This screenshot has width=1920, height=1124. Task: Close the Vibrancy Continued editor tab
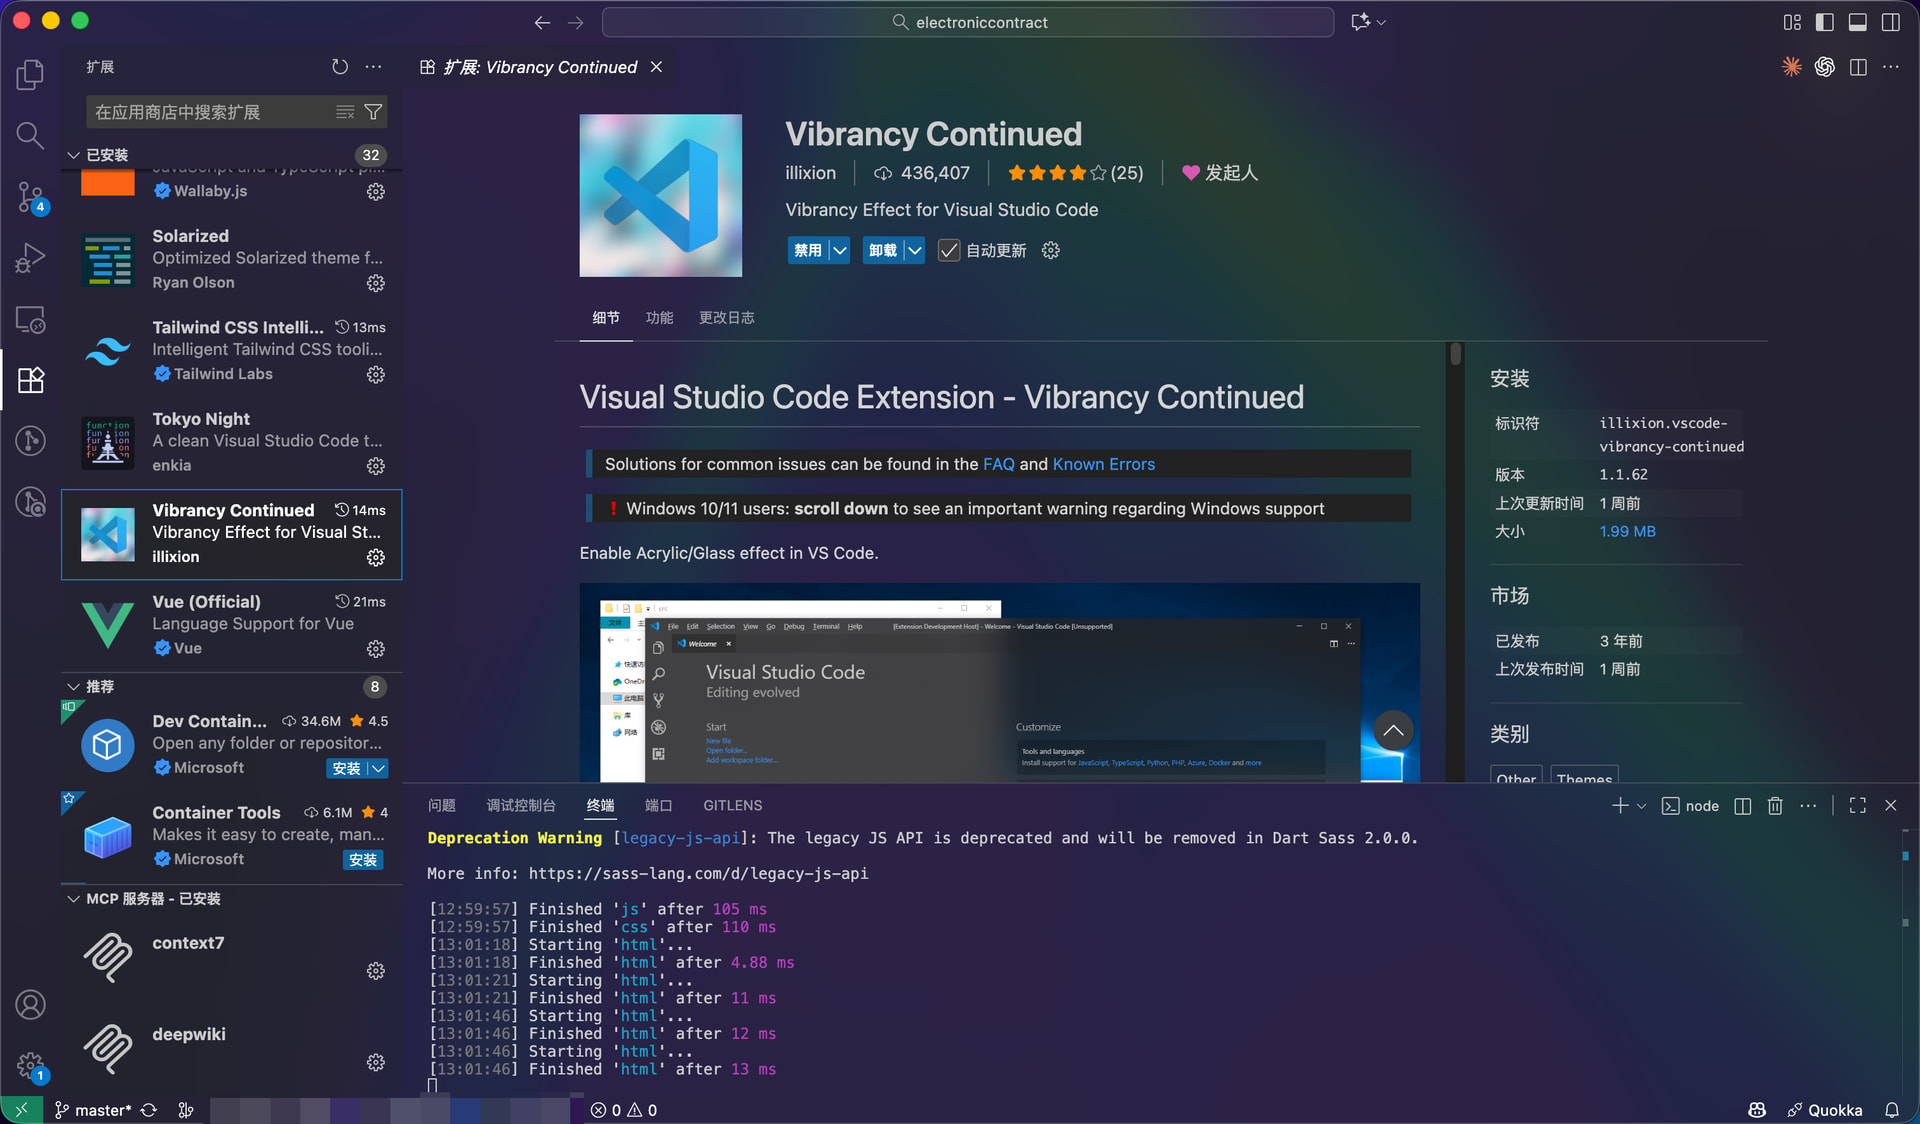(656, 67)
